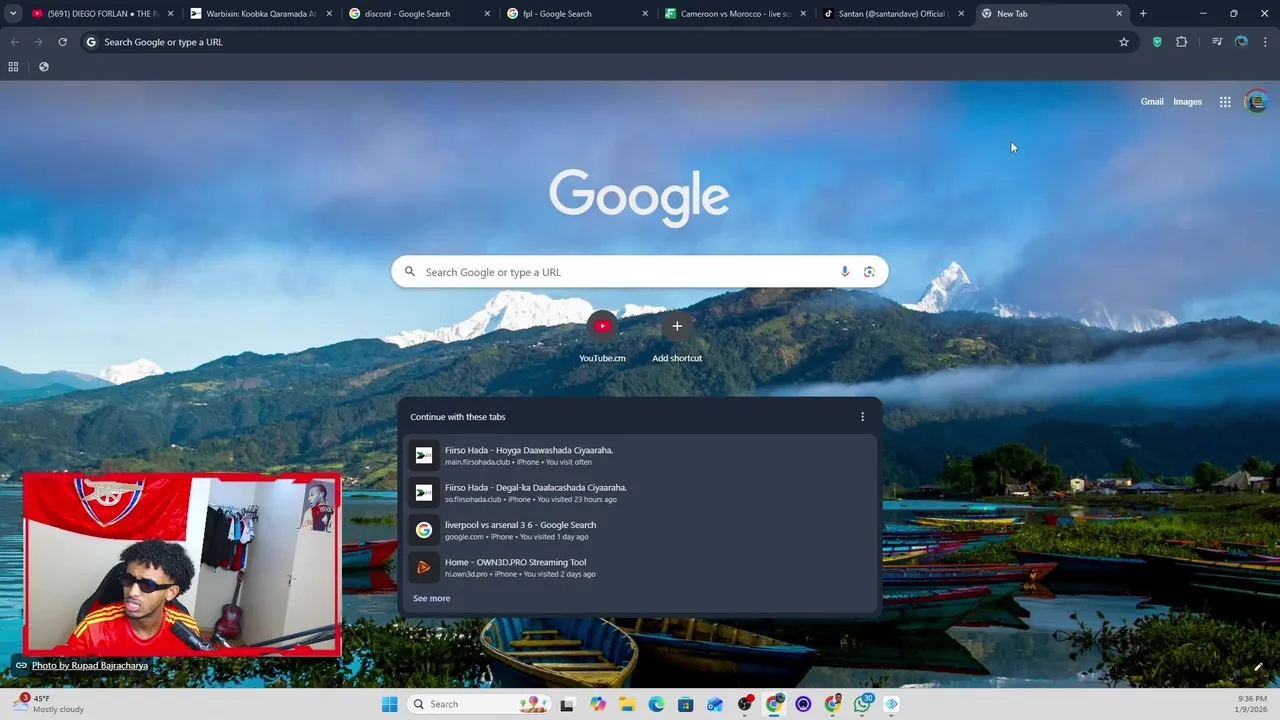Click the browser forward arrow

click(x=38, y=42)
